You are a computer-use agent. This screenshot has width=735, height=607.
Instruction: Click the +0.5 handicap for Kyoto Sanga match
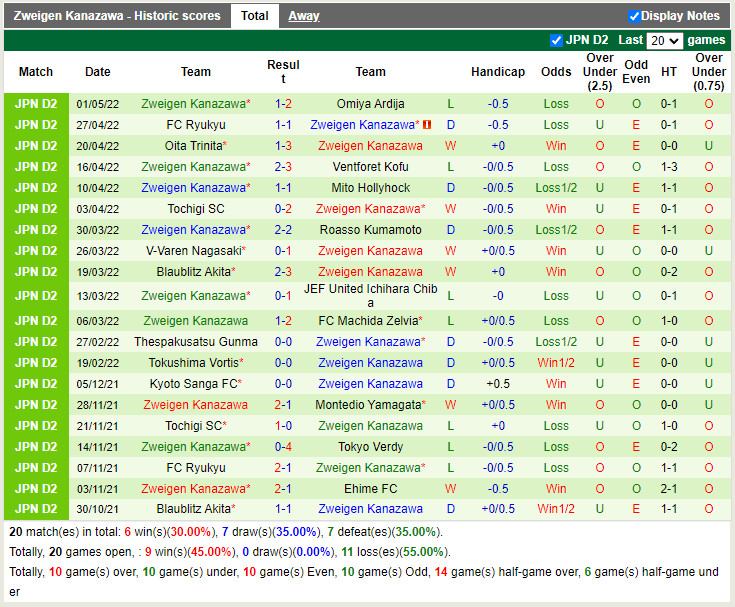(x=498, y=384)
